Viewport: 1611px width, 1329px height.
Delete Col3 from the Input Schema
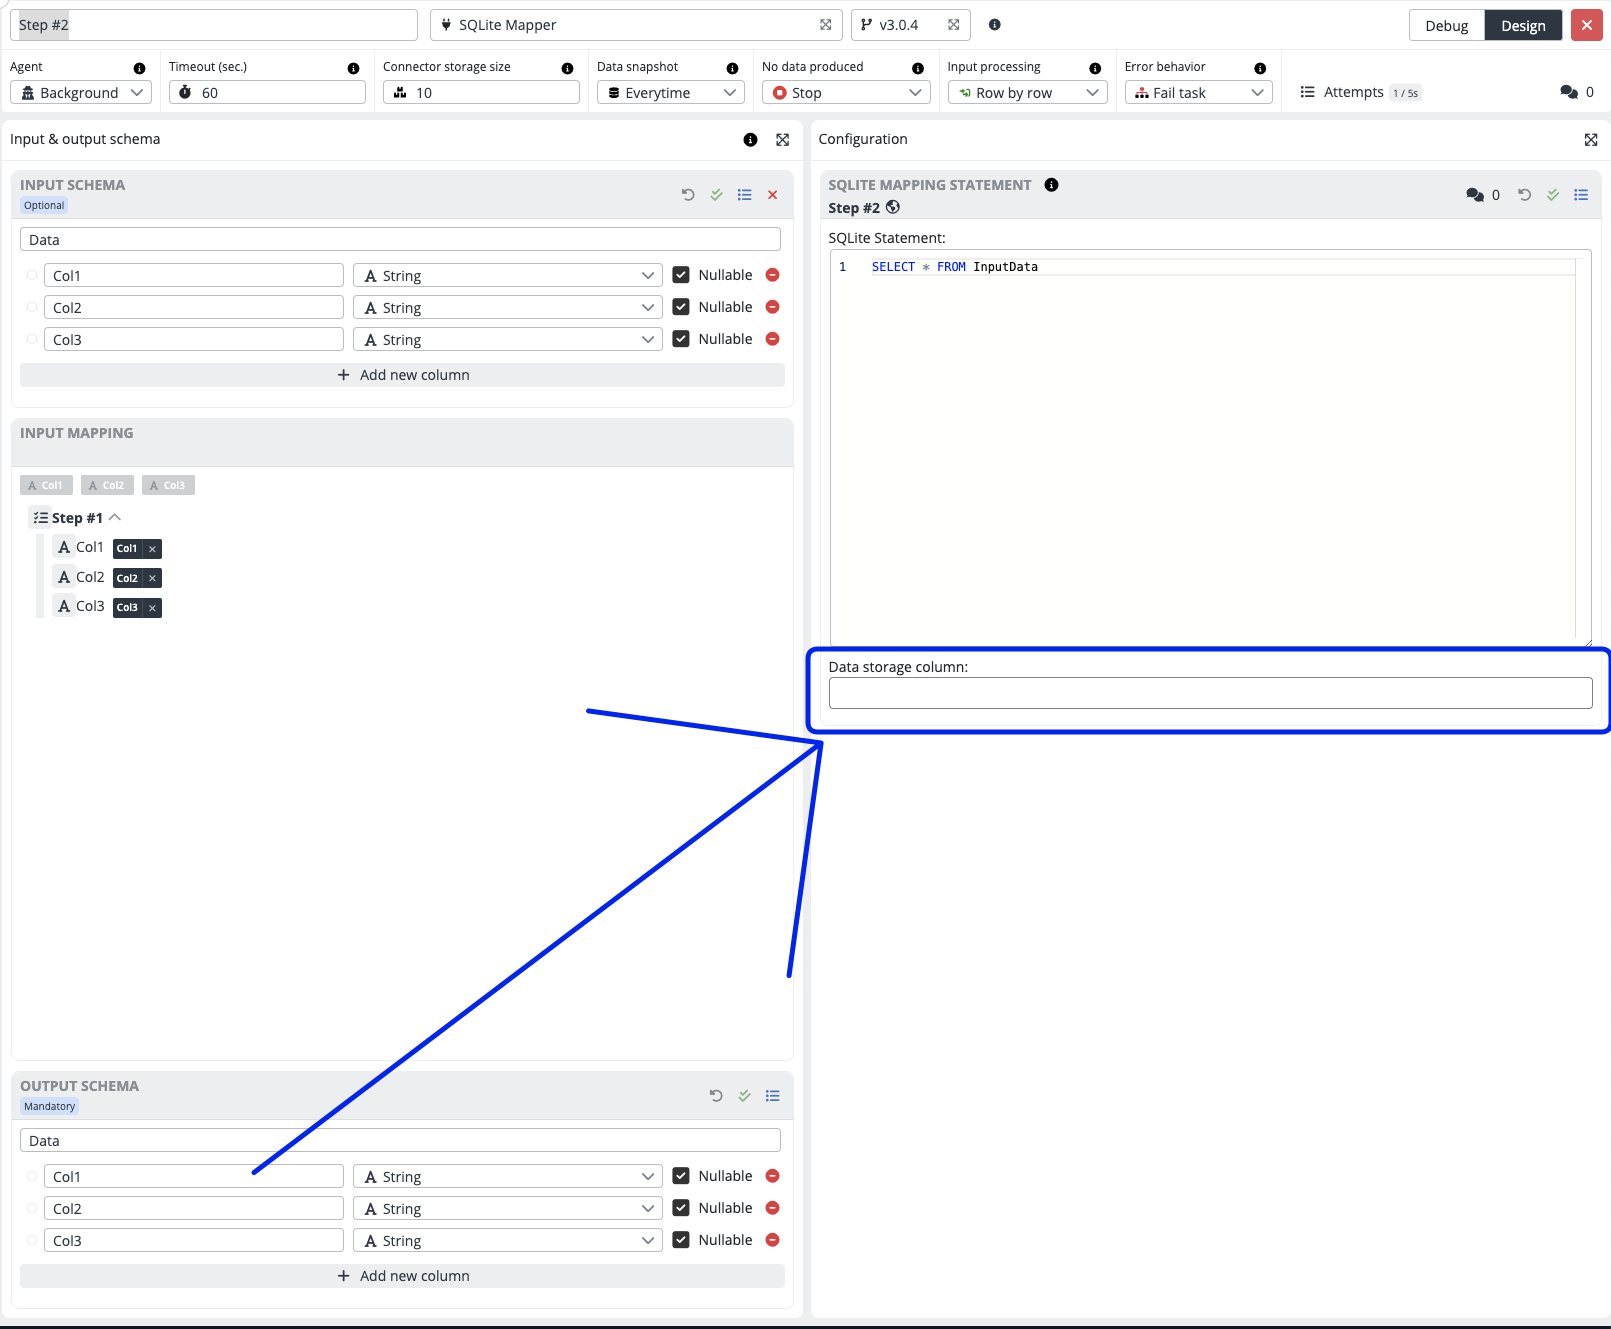pos(772,339)
